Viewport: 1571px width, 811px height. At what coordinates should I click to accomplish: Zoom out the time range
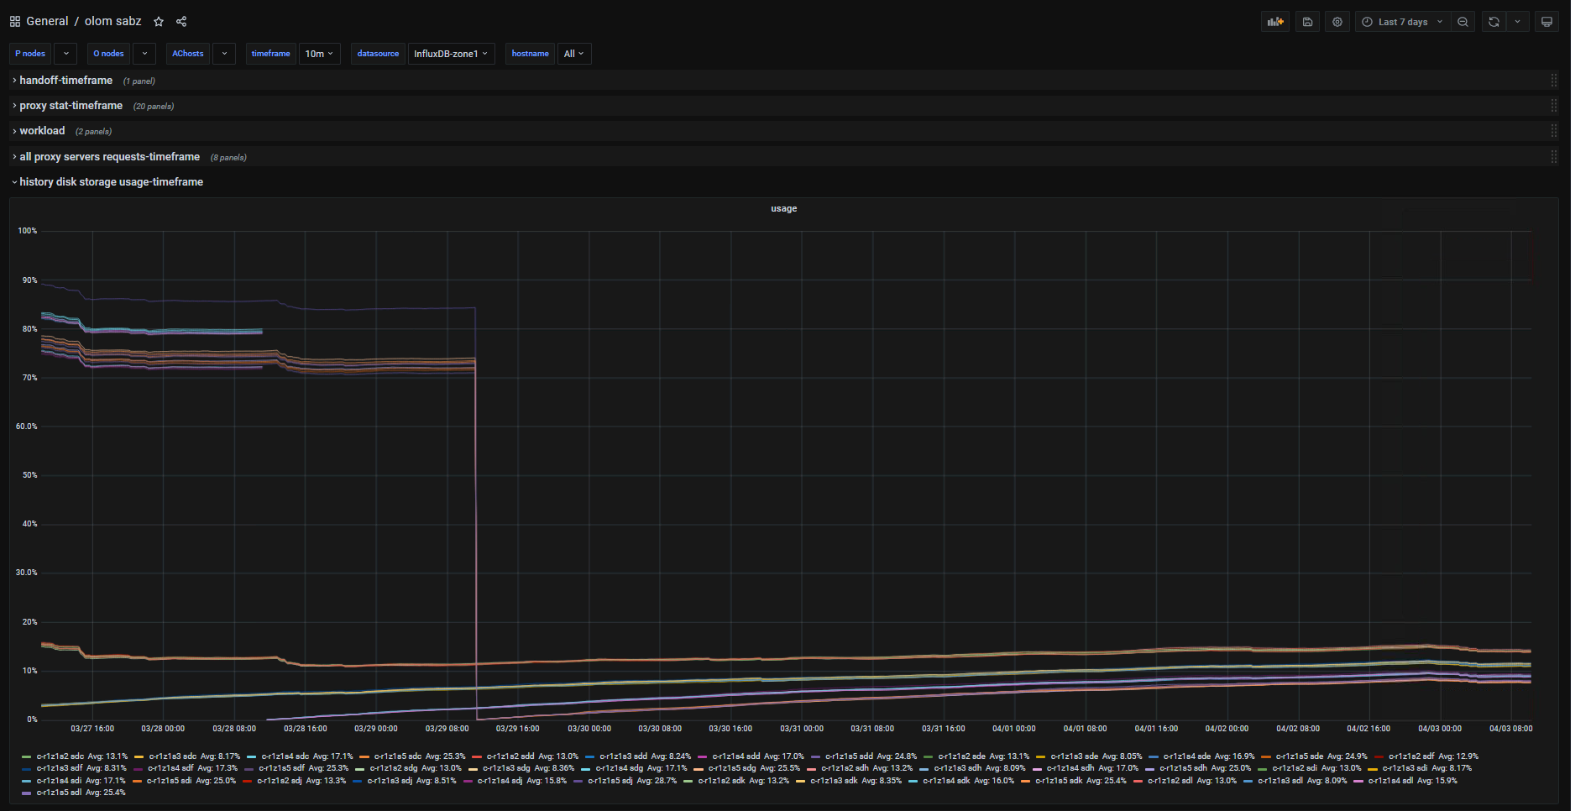coord(1463,22)
